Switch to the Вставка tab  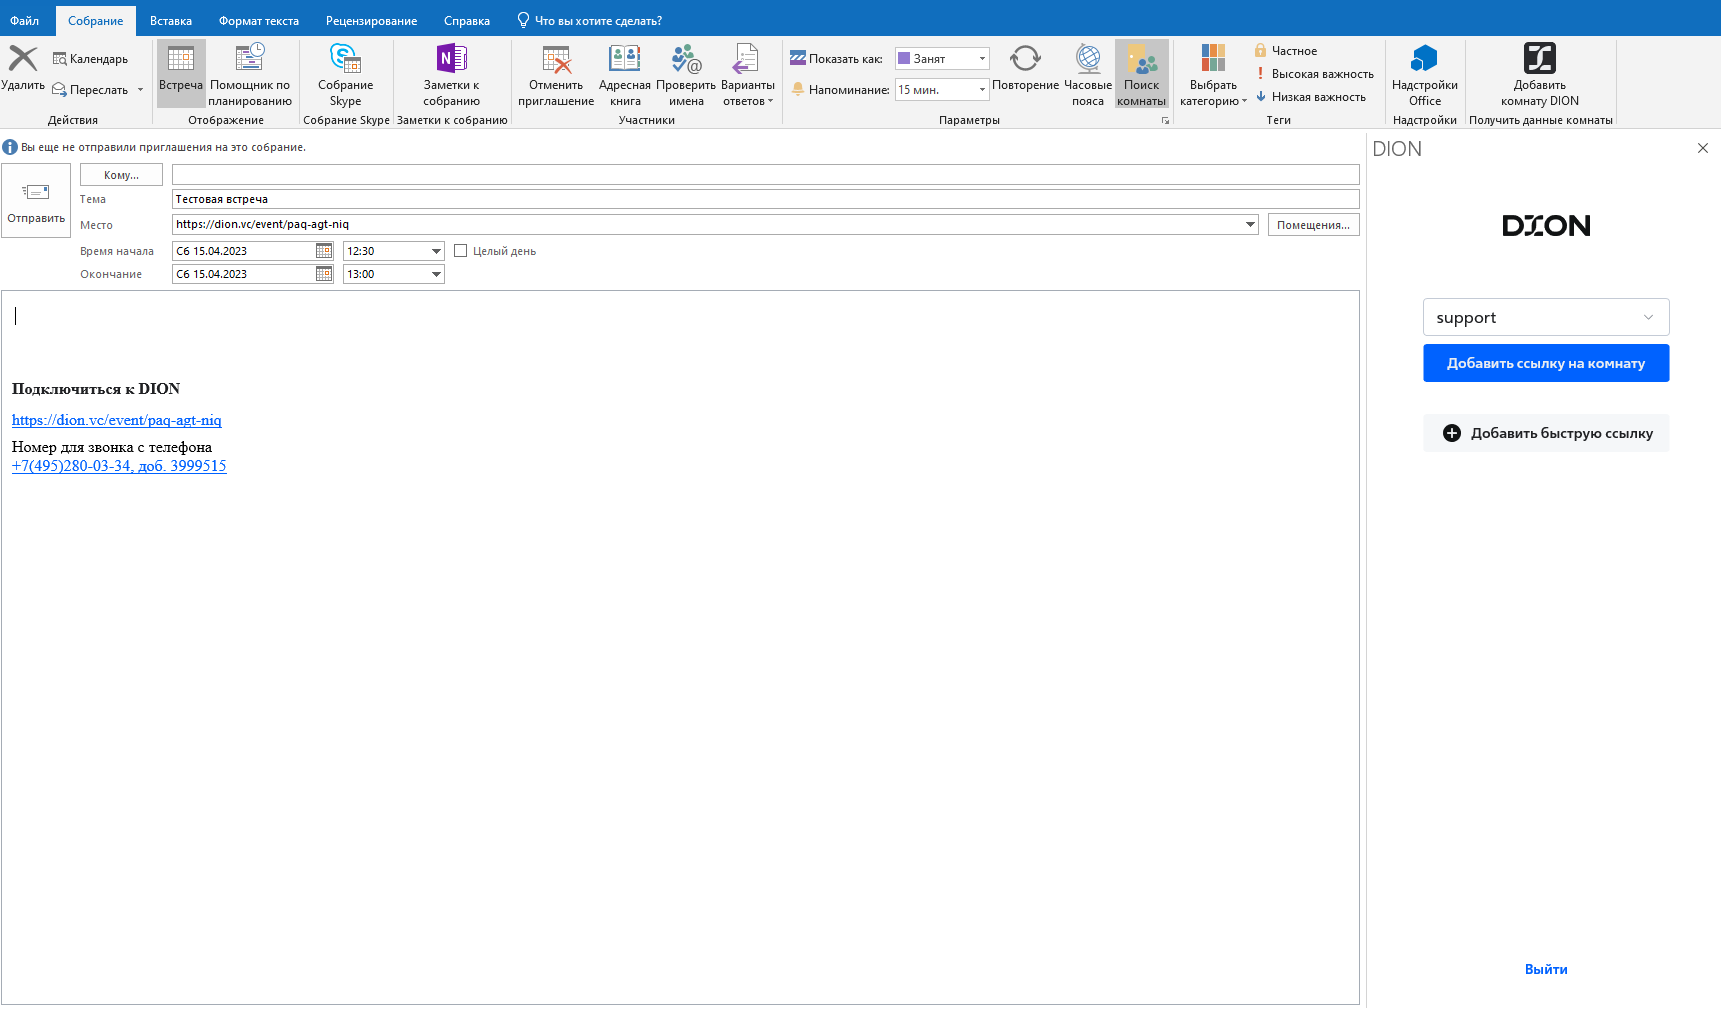171,21
